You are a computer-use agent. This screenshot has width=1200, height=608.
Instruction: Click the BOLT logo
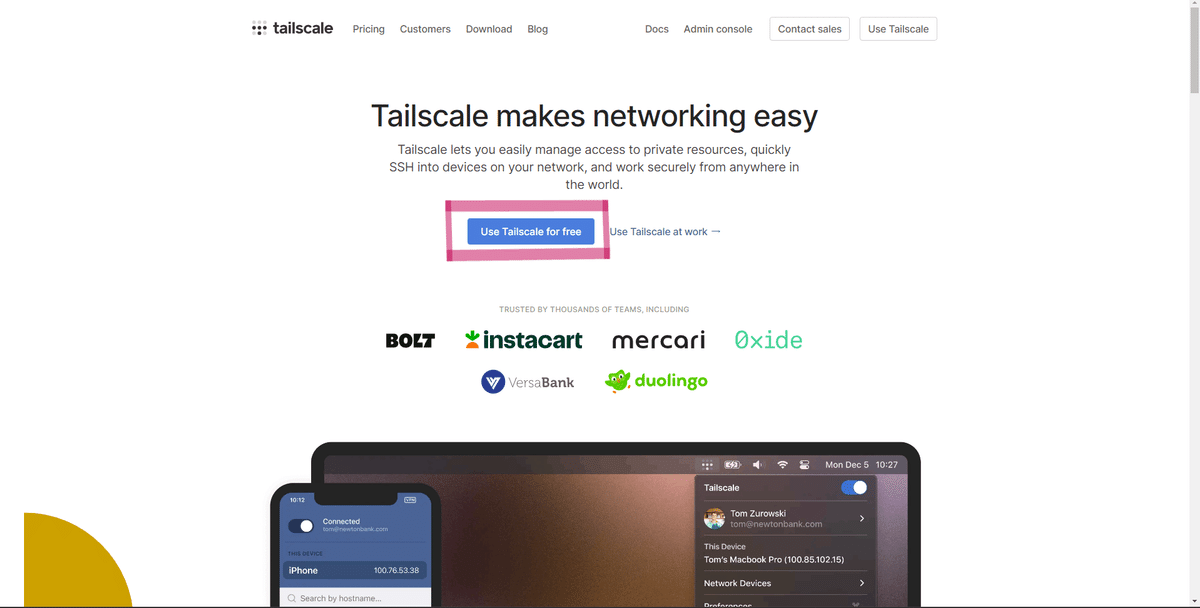410,340
